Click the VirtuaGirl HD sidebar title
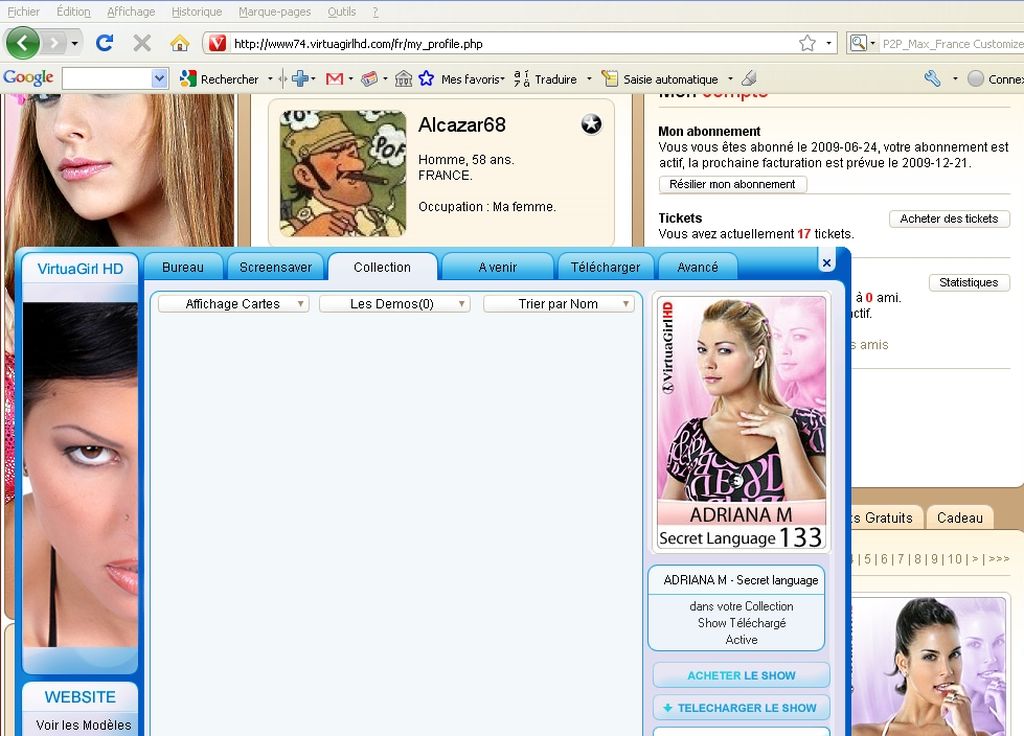Image resolution: width=1024 pixels, height=736 pixels. [80, 268]
